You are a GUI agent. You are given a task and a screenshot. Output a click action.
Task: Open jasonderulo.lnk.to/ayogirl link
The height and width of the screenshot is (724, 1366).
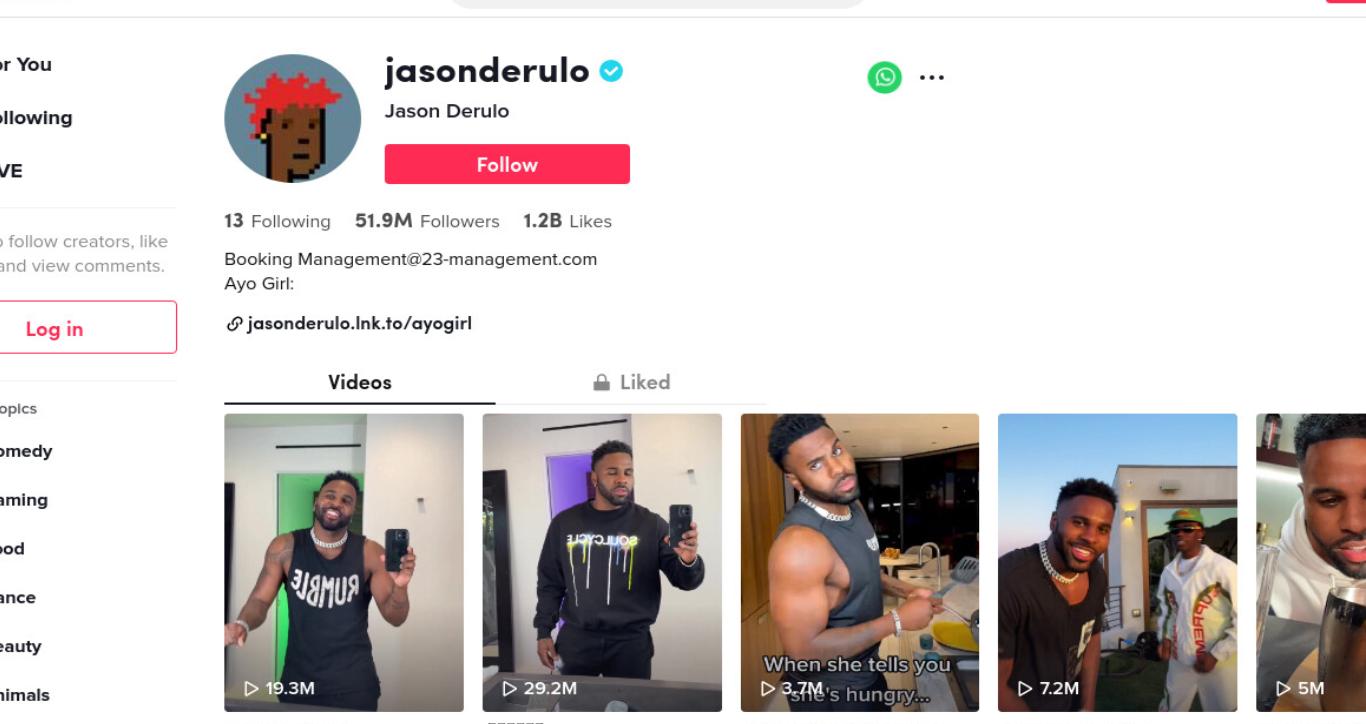359,323
